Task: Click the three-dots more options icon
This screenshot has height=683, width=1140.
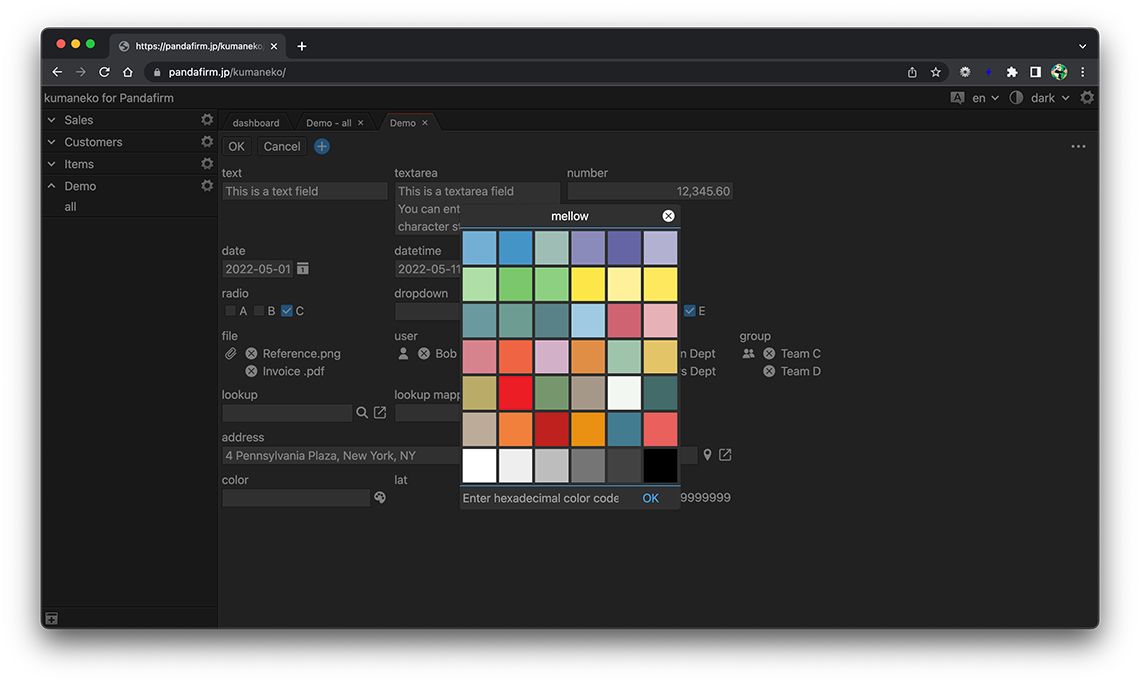Action: 1078,147
